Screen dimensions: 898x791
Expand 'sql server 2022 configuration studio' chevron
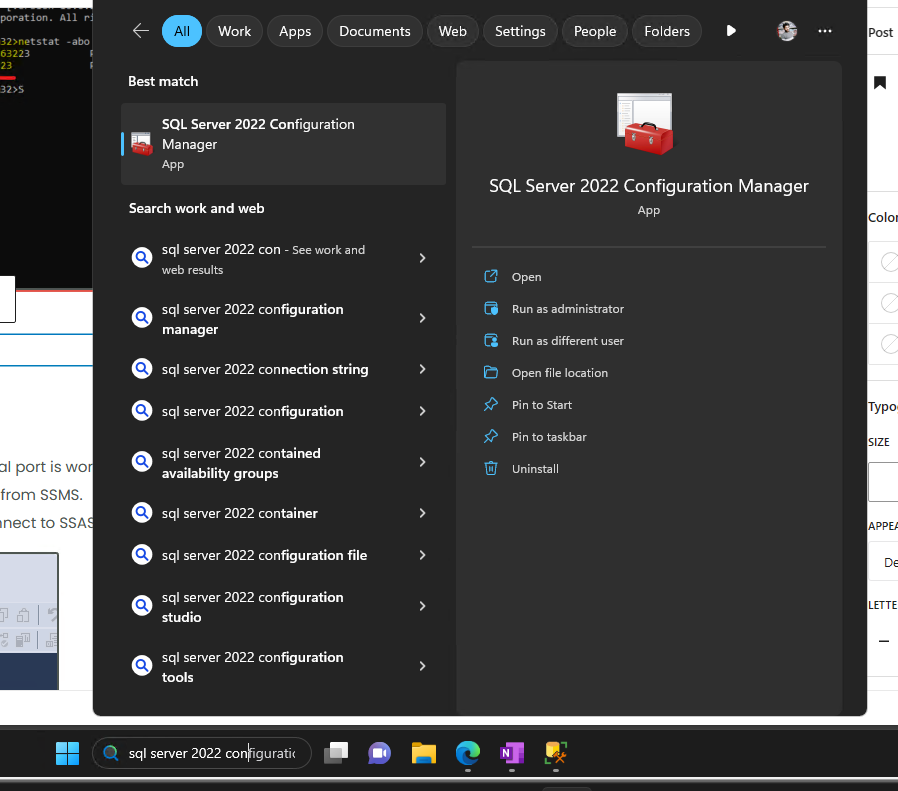coord(422,606)
